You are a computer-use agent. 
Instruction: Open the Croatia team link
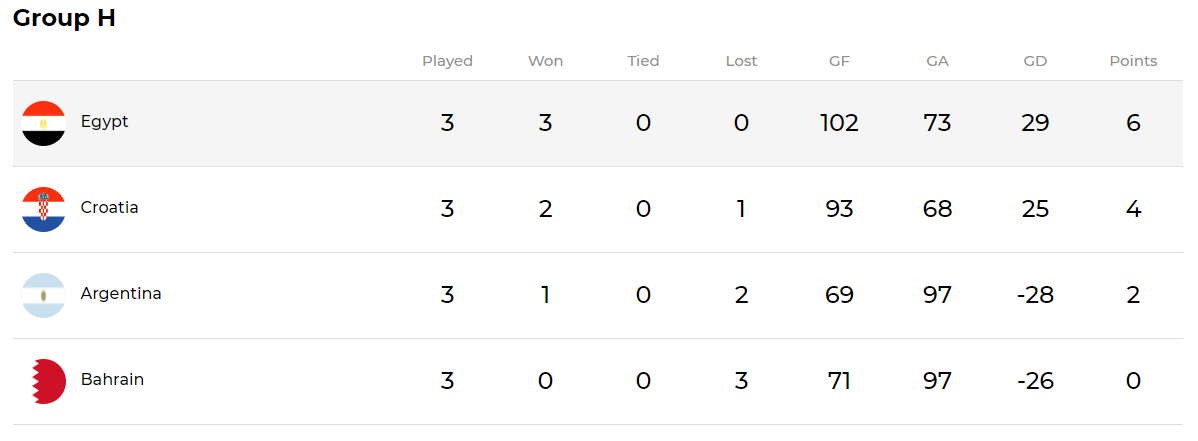point(109,208)
